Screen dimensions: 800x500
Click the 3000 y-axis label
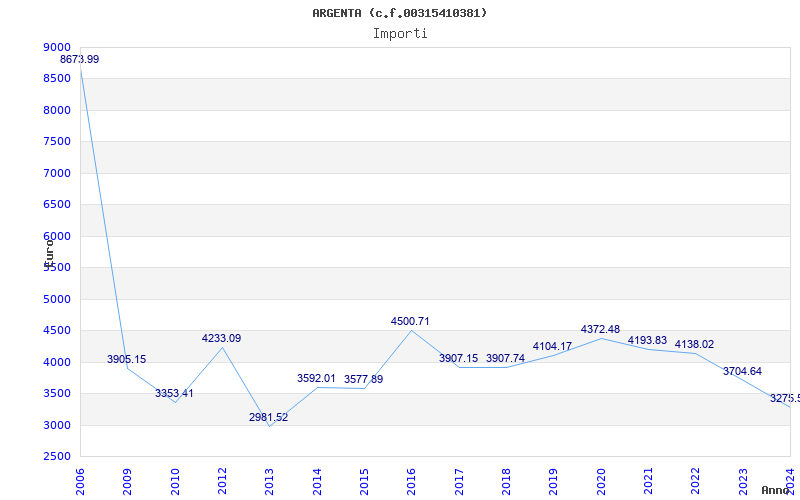click(x=57, y=425)
